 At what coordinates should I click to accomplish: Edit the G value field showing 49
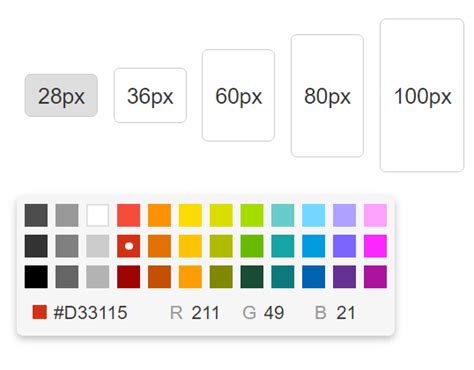pyautogui.click(x=274, y=313)
